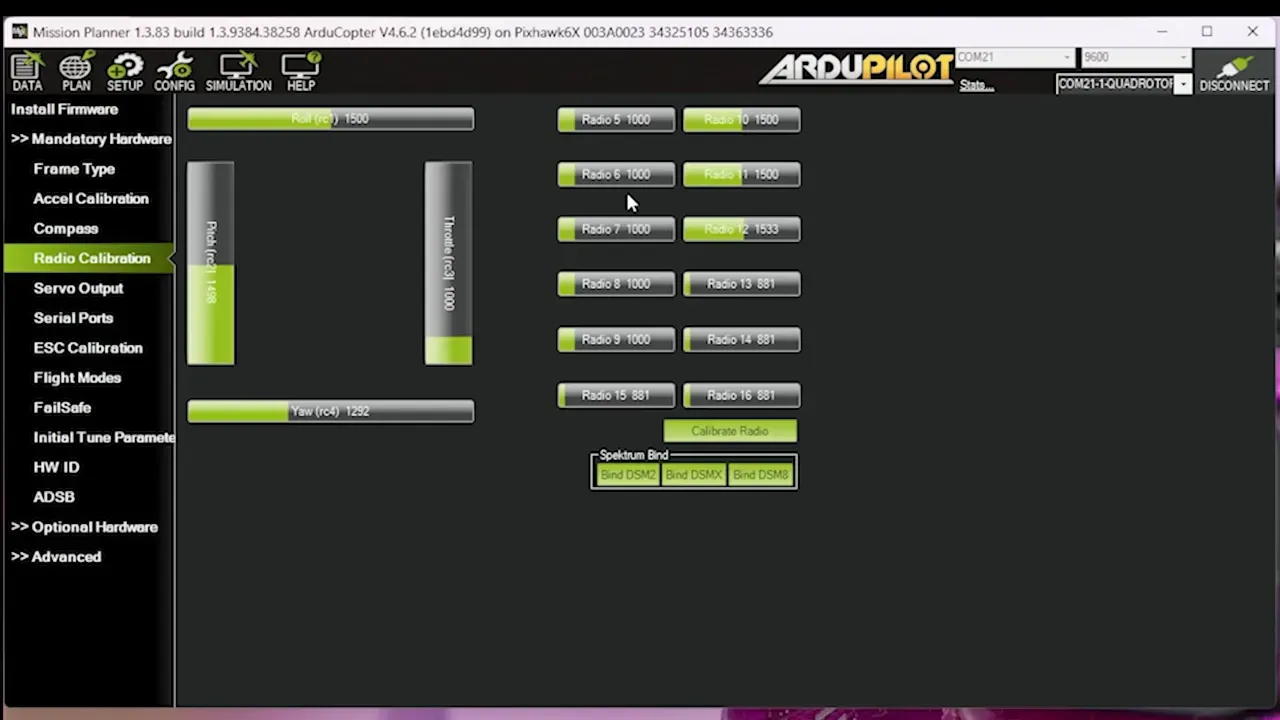Image resolution: width=1280 pixels, height=720 pixels.
Task: Select Frame Type in the sidebar
Action: [74, 169]
